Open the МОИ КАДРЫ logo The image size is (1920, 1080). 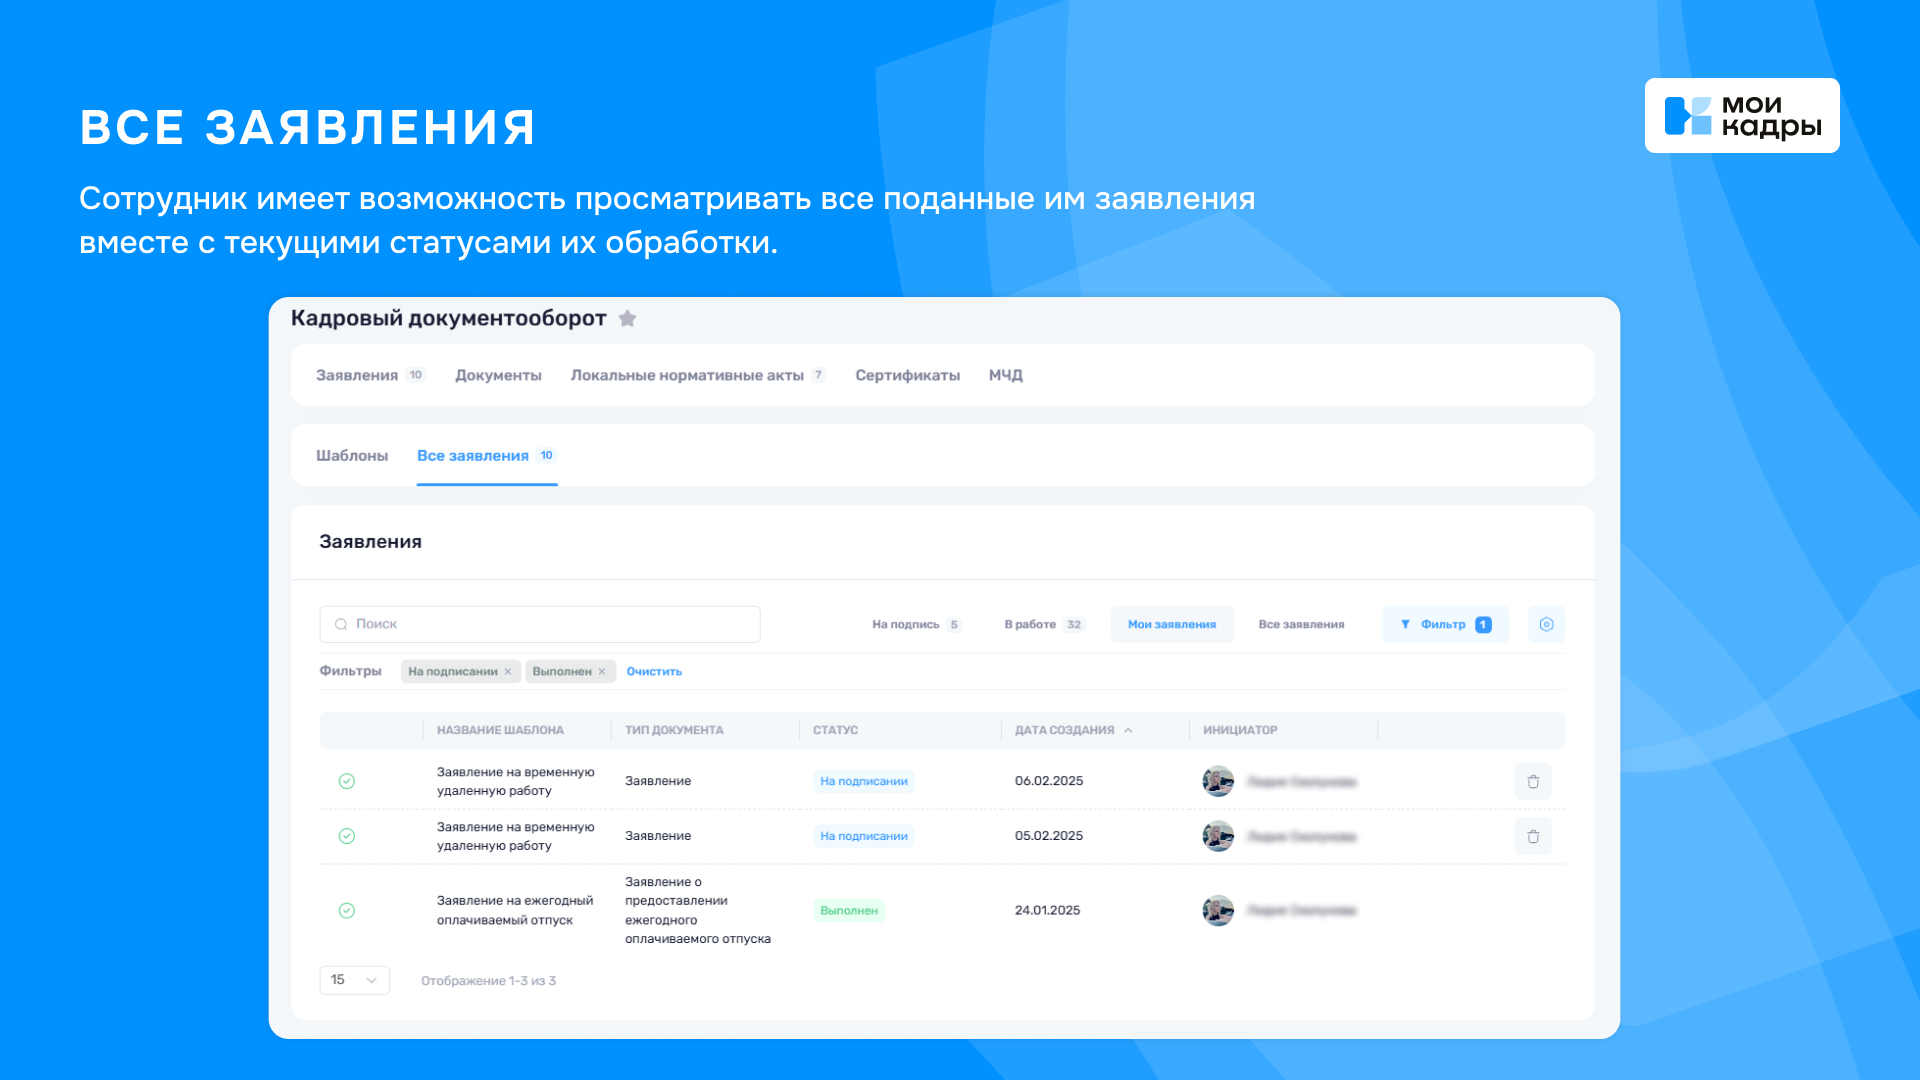coord(1741,115)
